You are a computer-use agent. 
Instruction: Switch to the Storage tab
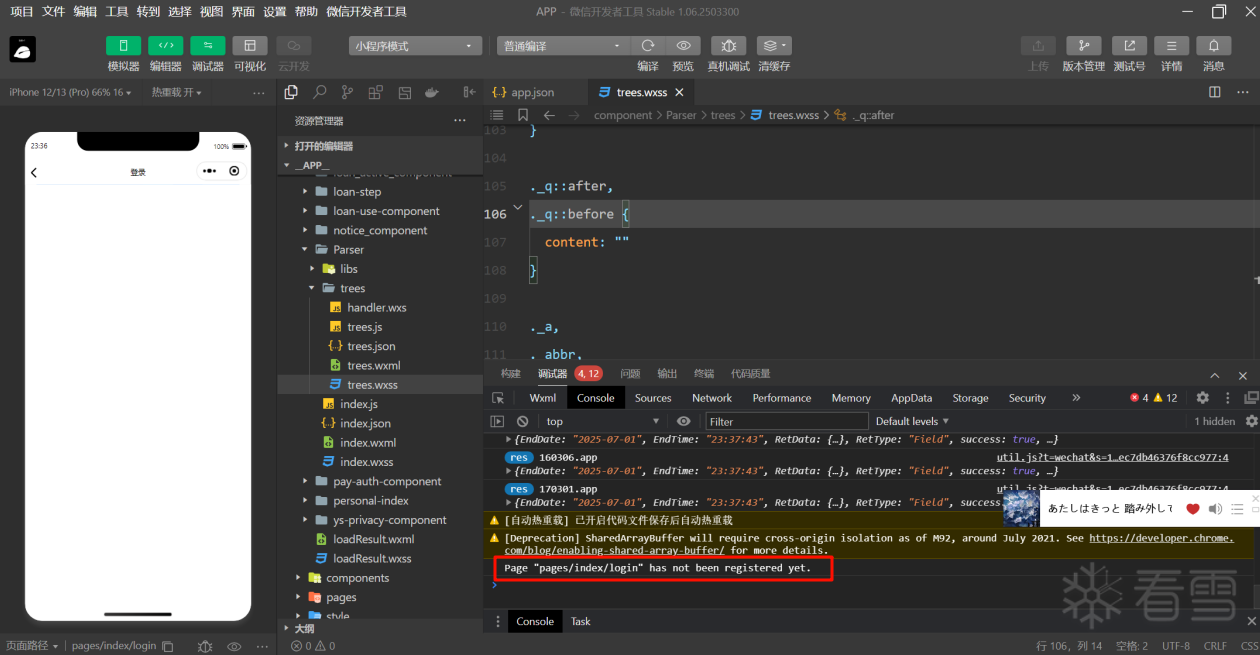(x=970, y=398)
